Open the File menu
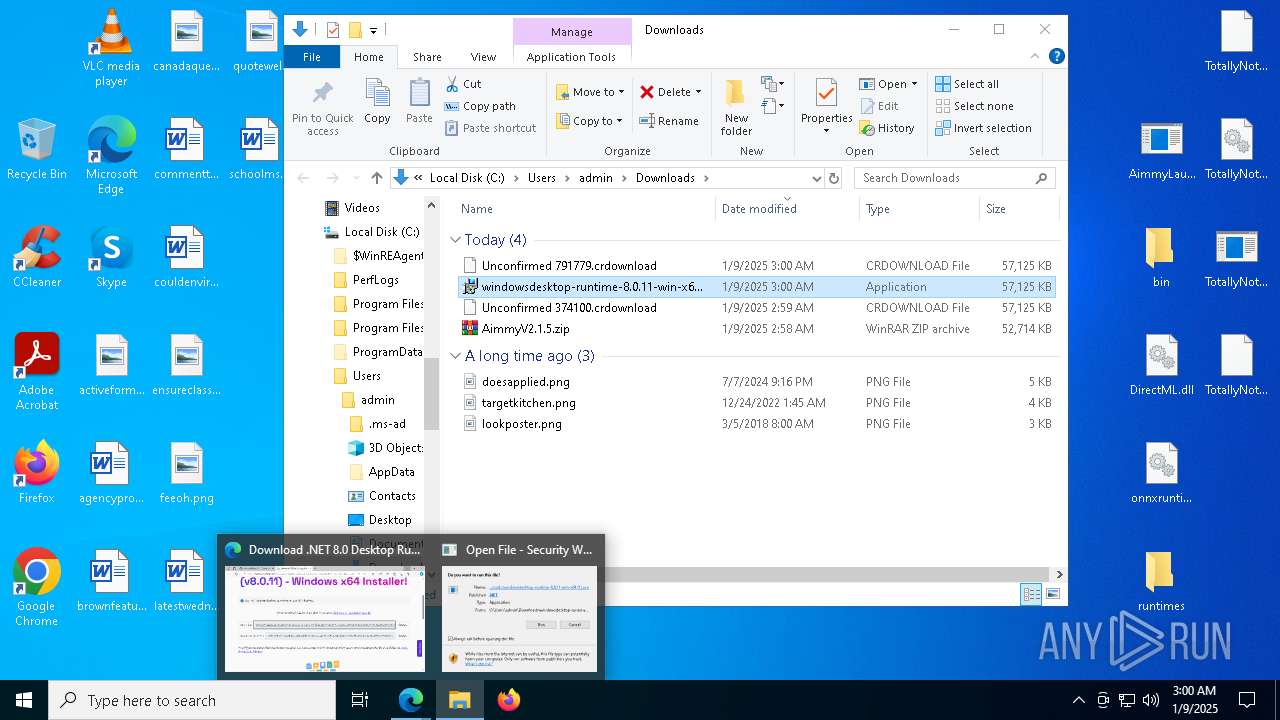The width and height of the screenshot is (1280, 720). pyautogui.click(x=312, y=57)
